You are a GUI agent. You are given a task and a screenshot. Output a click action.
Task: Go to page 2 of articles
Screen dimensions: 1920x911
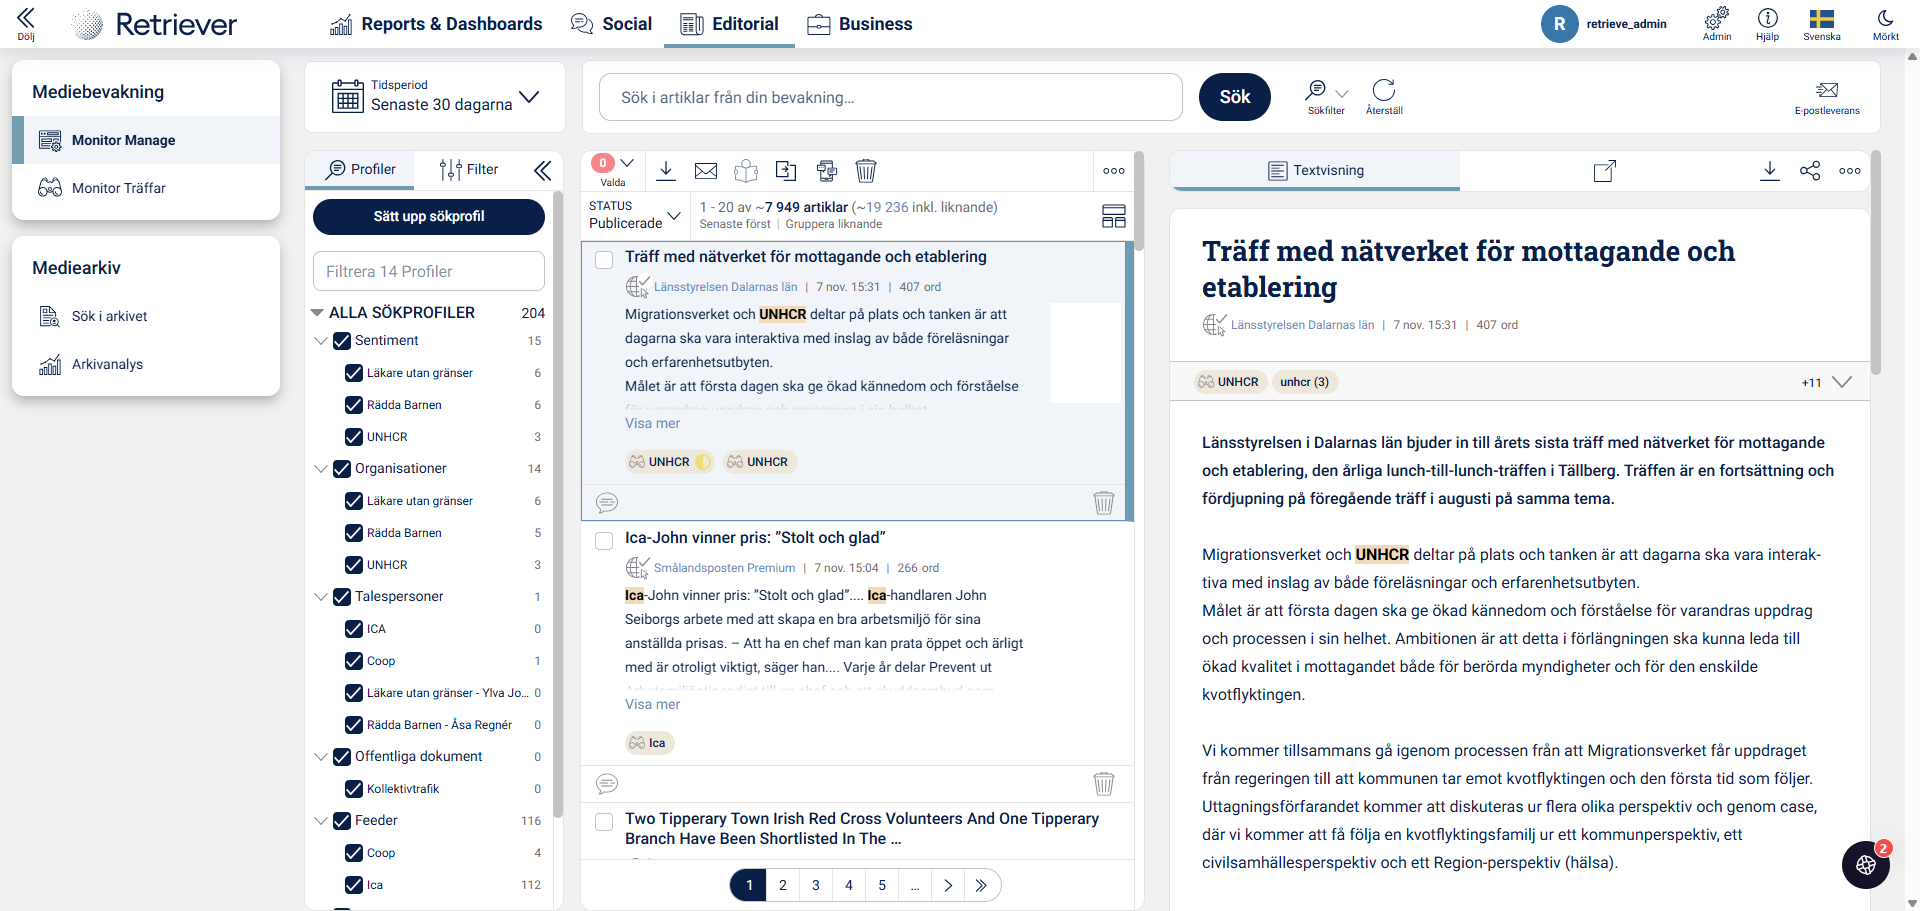pos(783,885)
